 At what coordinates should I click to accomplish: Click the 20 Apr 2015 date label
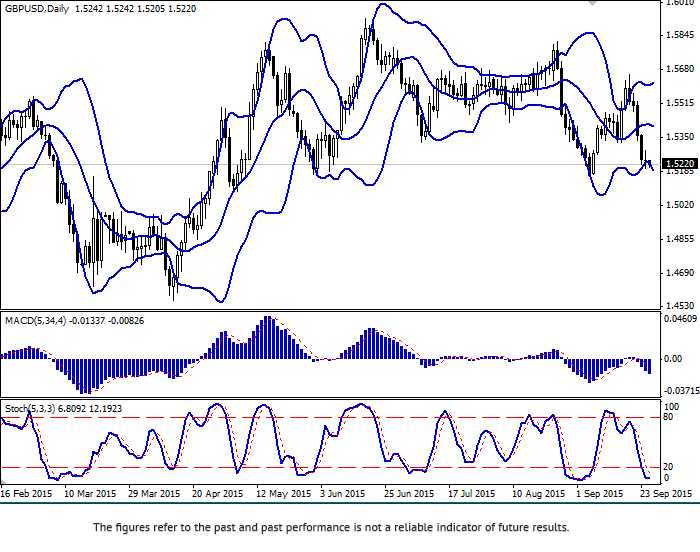tap(218, 494)
